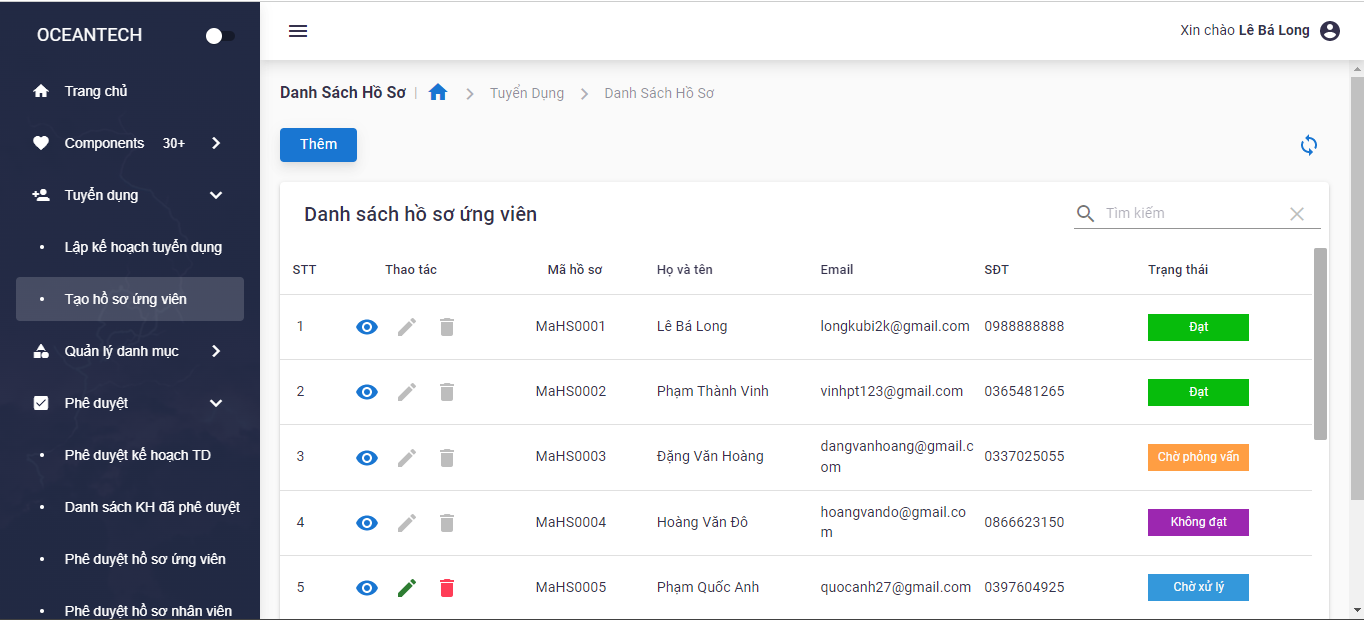The image size is (1364, 620).
Task: Click the Trạng thái column header
Action: (1178, 270)
